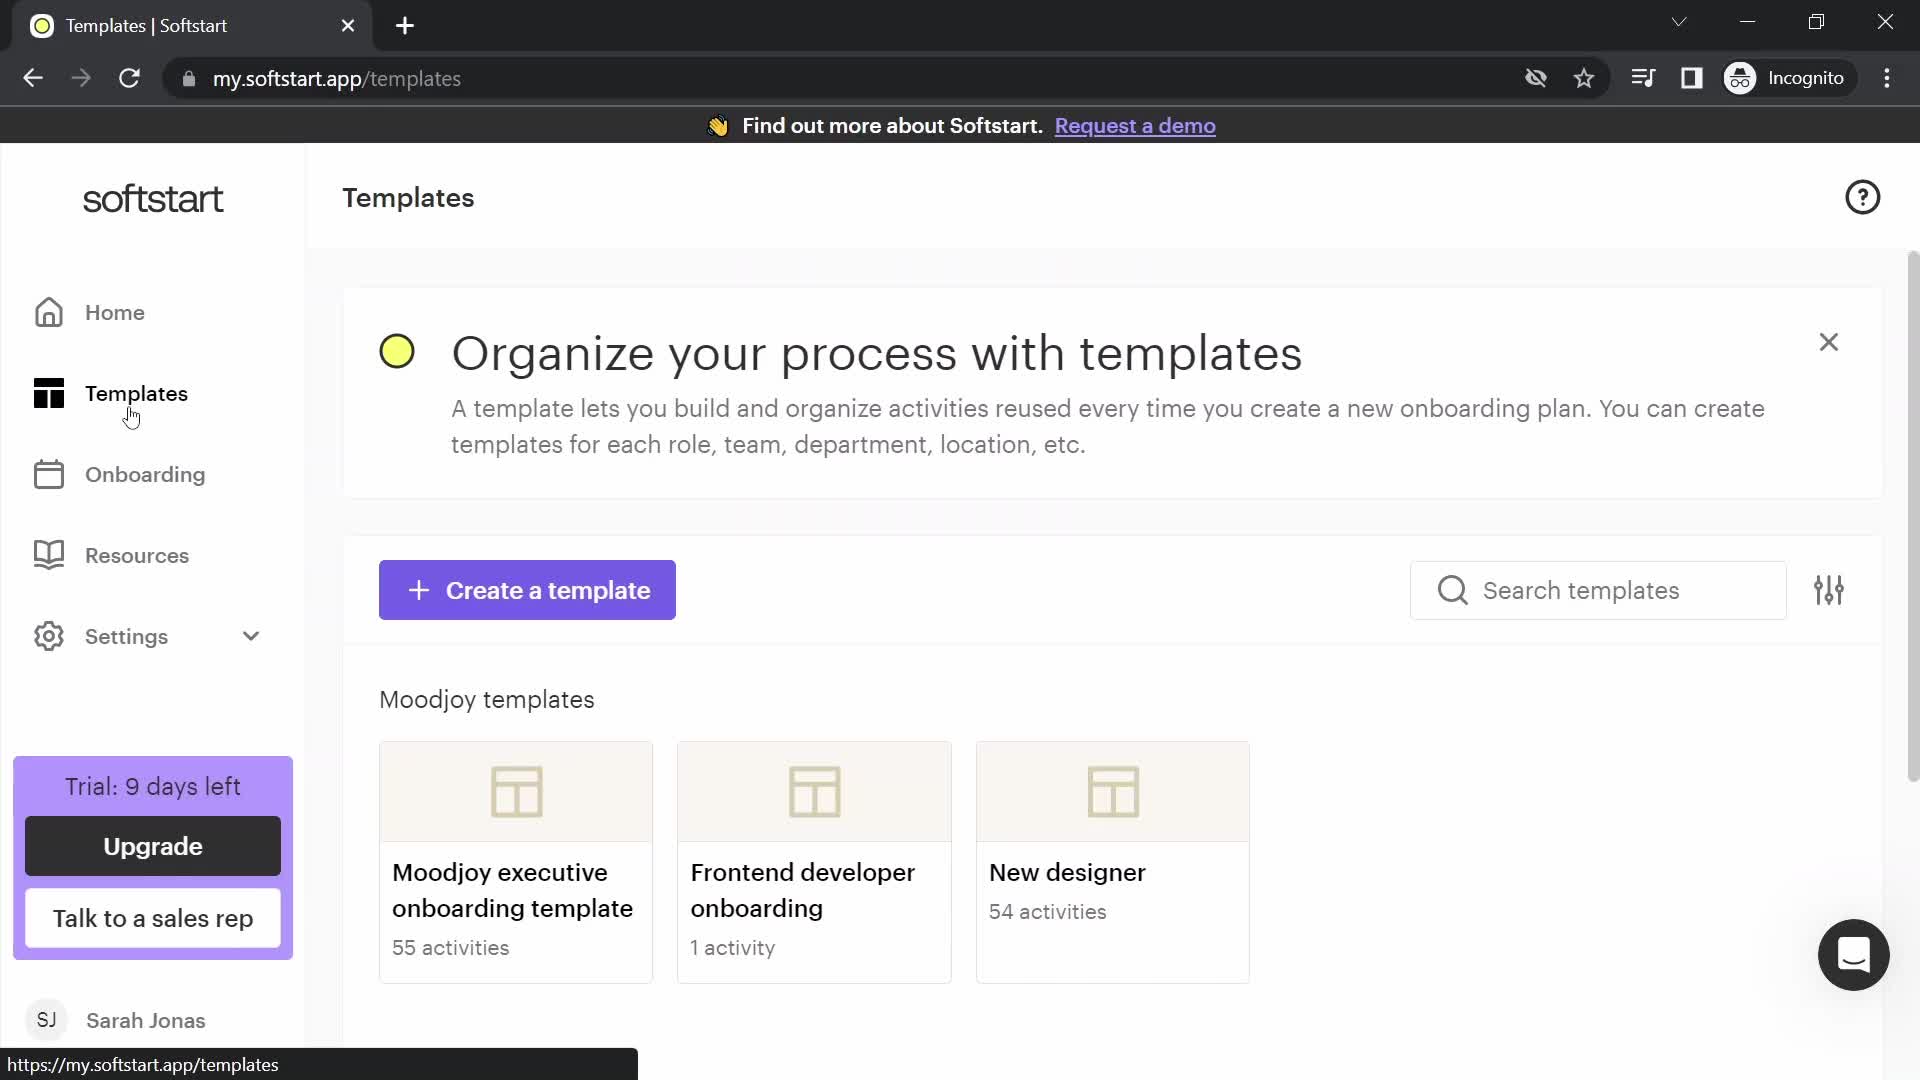Click the search magnifier icon

pyautogui.click(x=1452, y=591)
